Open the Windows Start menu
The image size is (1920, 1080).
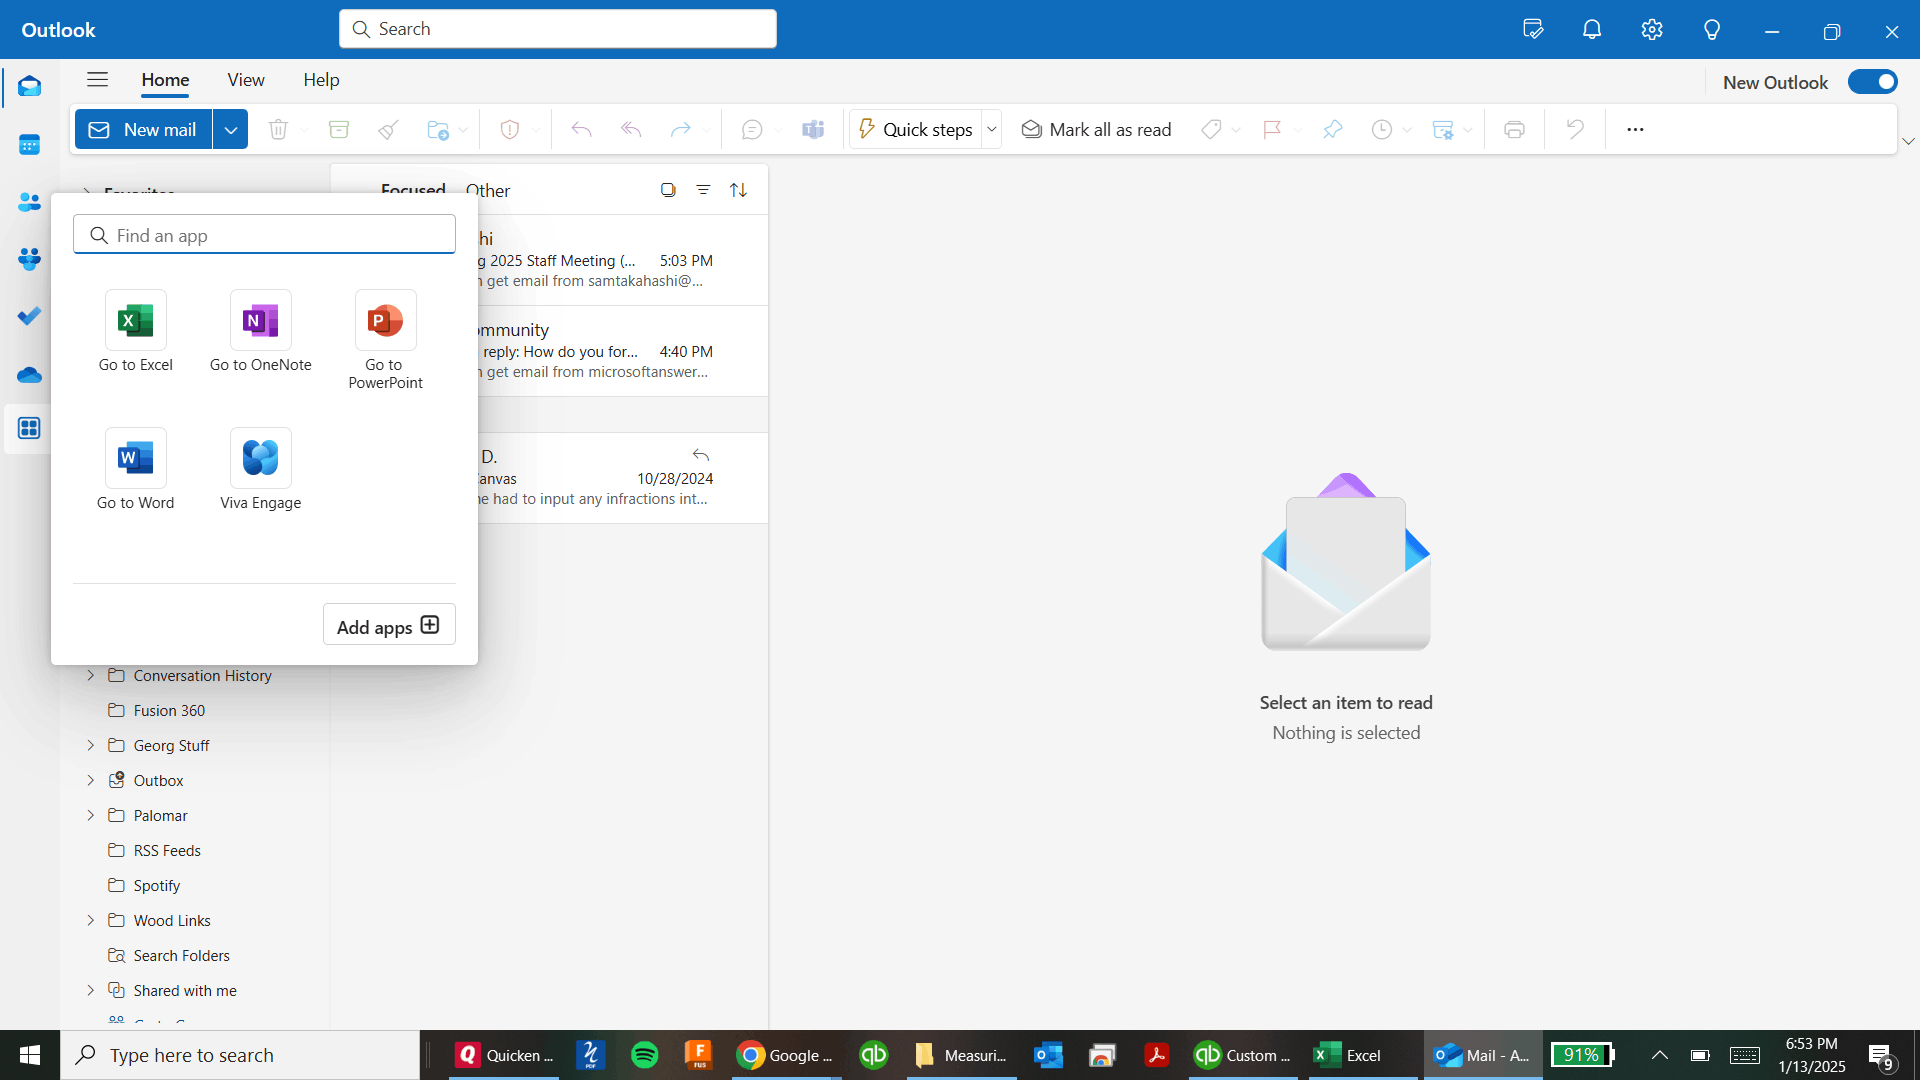tap(30, 1055)
